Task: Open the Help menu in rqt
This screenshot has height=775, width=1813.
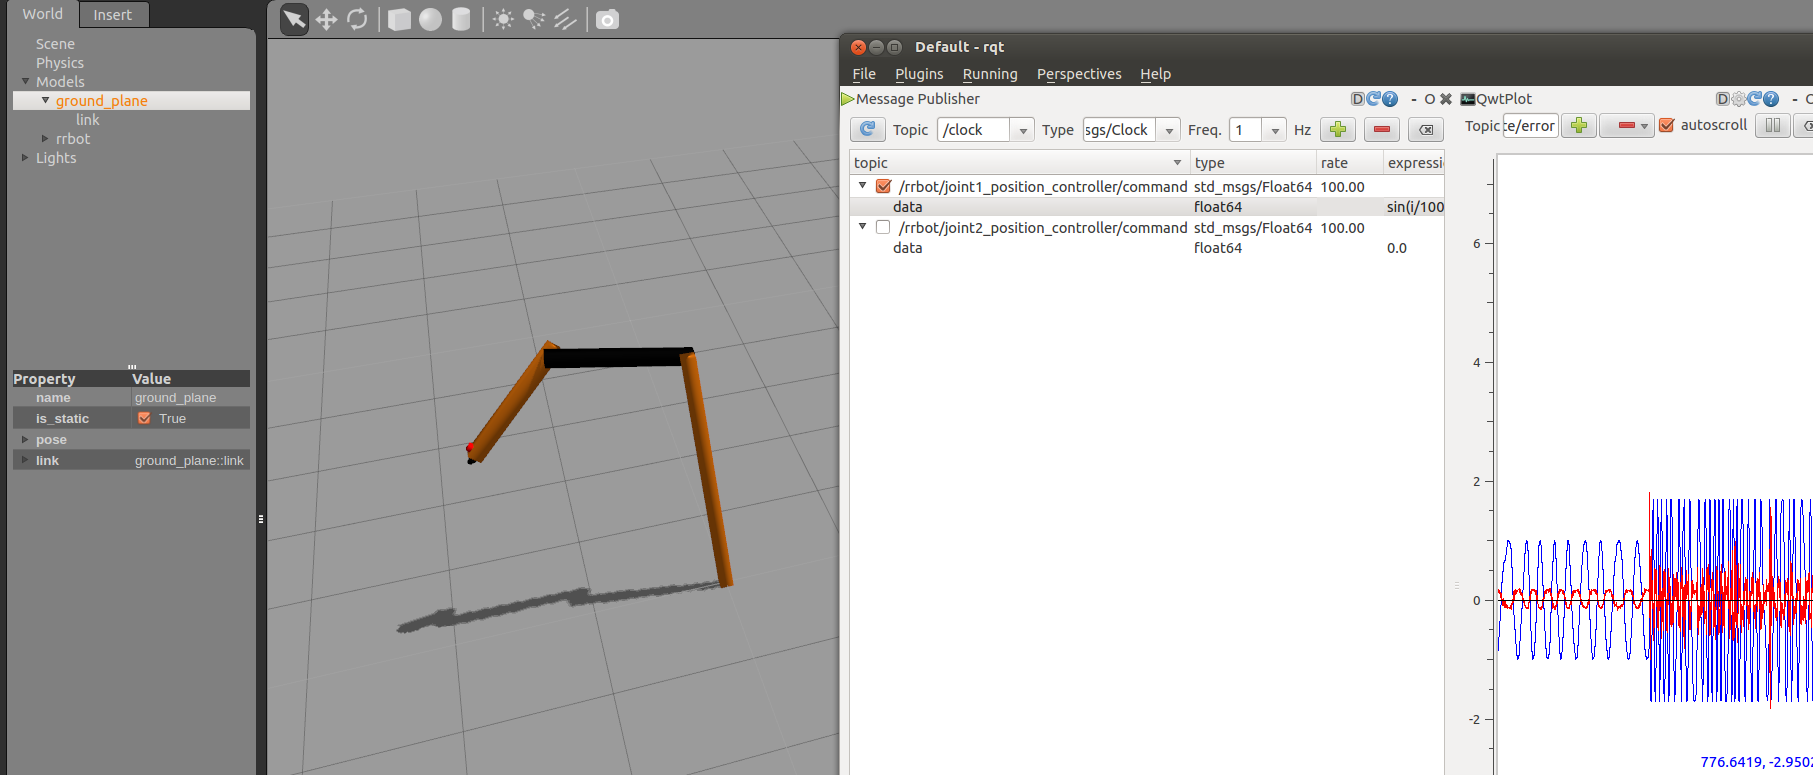Action: pos(1155,74)
